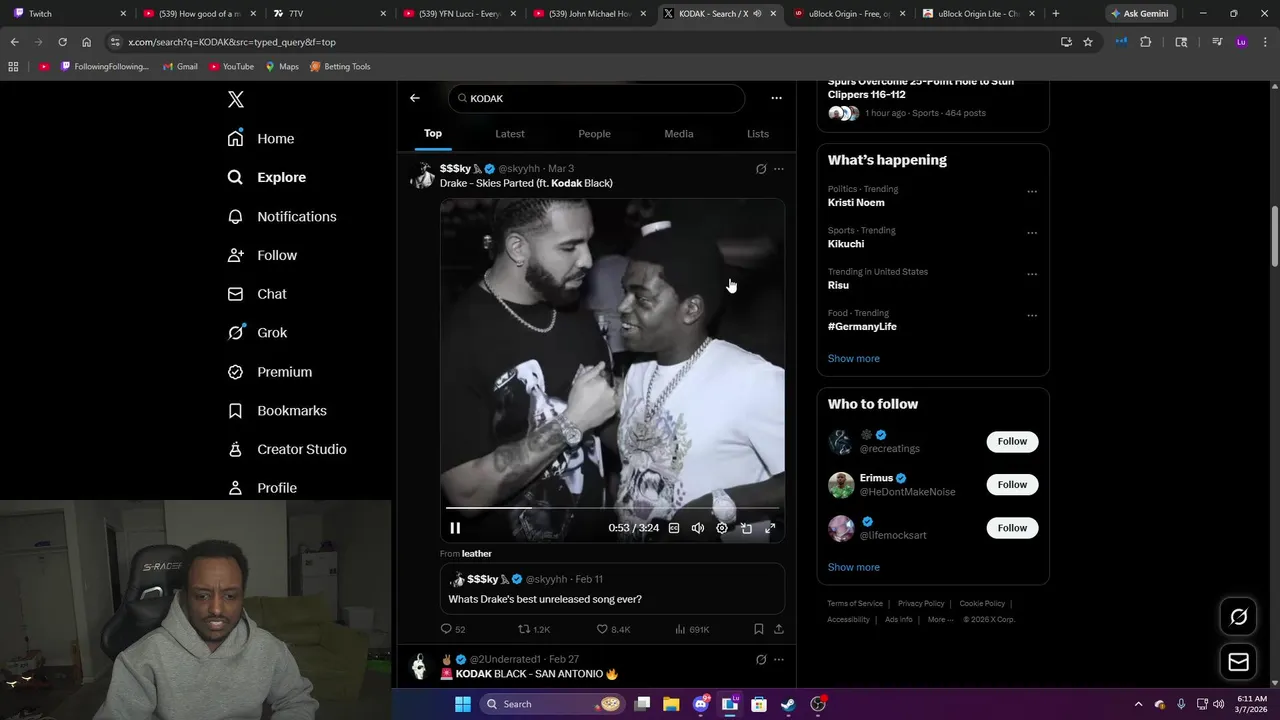Open Steam from the taskbar

[x=788, y=704]
